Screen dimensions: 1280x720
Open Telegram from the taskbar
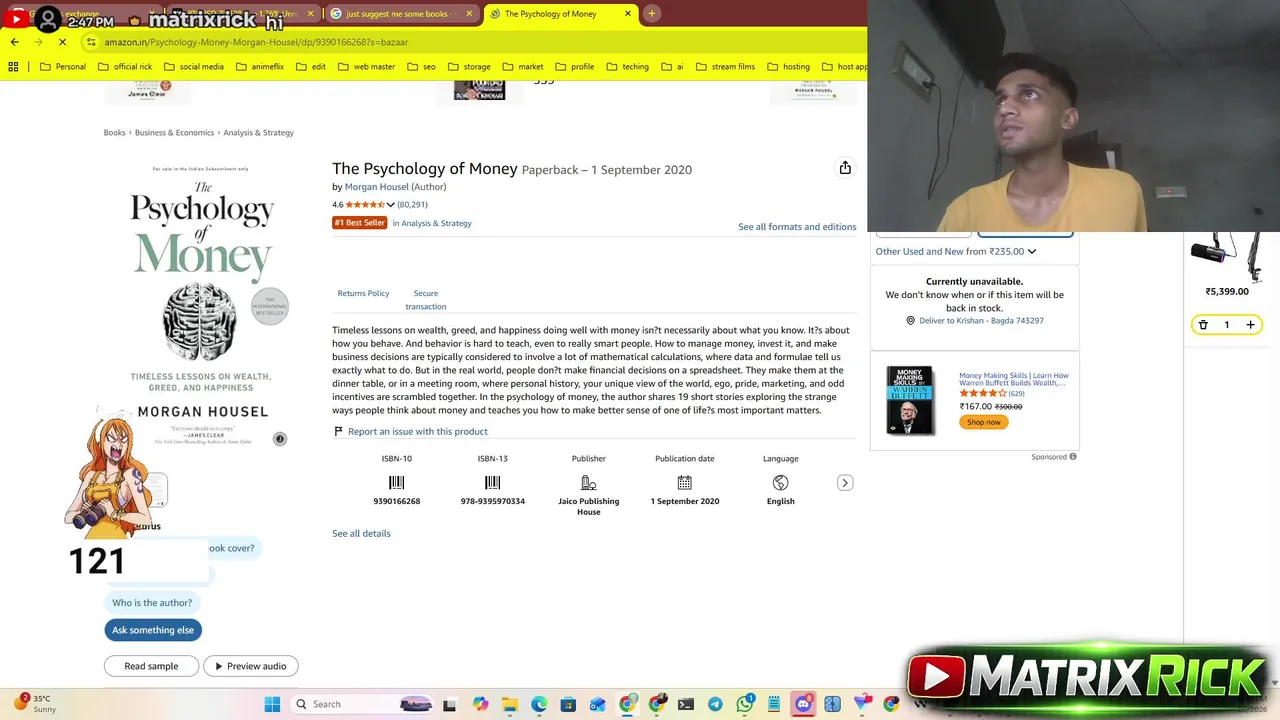coord(715,704)
